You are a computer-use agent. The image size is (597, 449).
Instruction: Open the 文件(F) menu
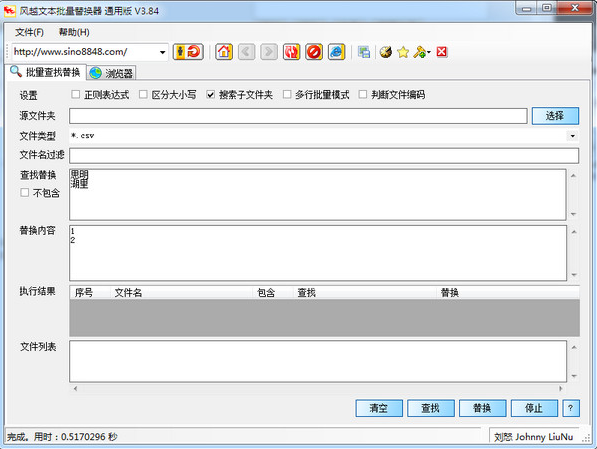coord(29,32)
